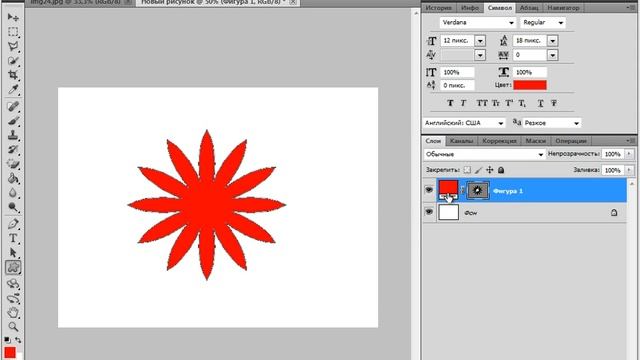Click the Фигура 1 vector mask thumbnail

pyautogui.click(x=477, y=190)
